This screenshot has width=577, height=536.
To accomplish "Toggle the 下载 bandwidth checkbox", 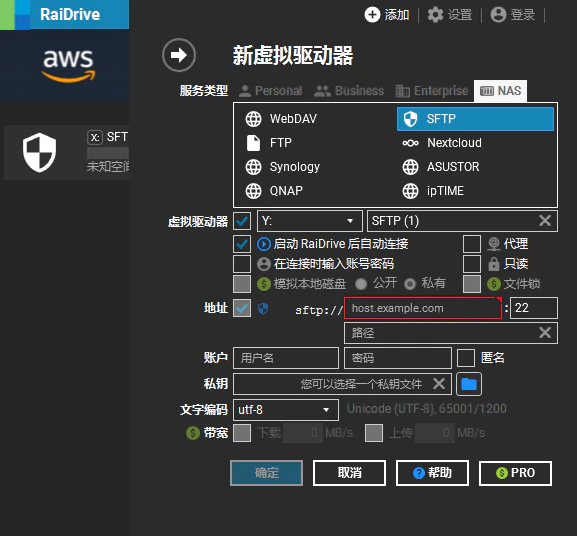I will pyautogui.click(x=242, y=433).
